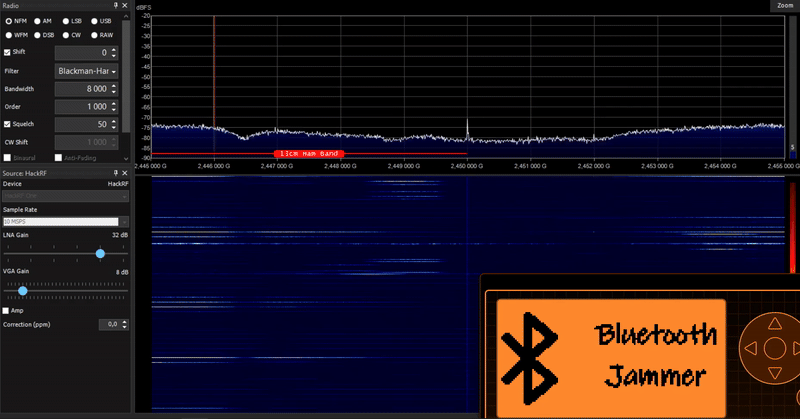Open the Blackman-Harris filter dropdown
The height and width of the screenshot is (419, 800).
tap(86, 71)
